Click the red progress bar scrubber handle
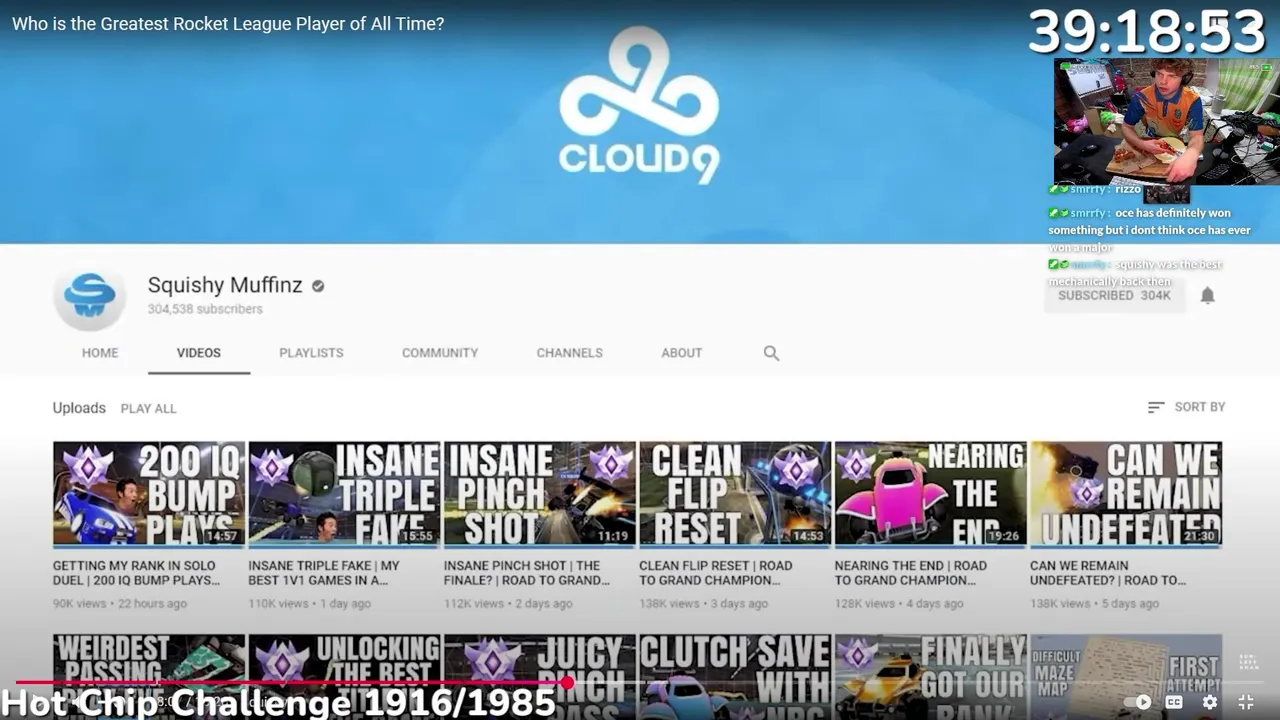Image resolution: width=1280 pixels, height=720 pixels. (568, 683)
